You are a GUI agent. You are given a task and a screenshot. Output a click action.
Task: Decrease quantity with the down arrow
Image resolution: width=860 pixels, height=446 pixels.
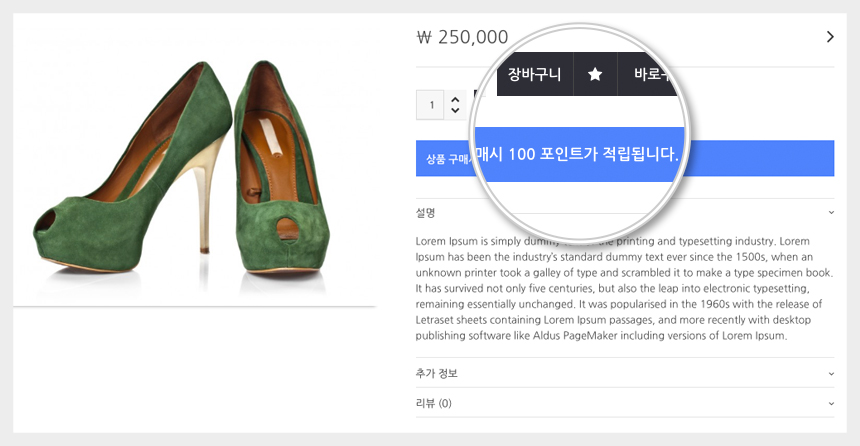tap(455, 110)
